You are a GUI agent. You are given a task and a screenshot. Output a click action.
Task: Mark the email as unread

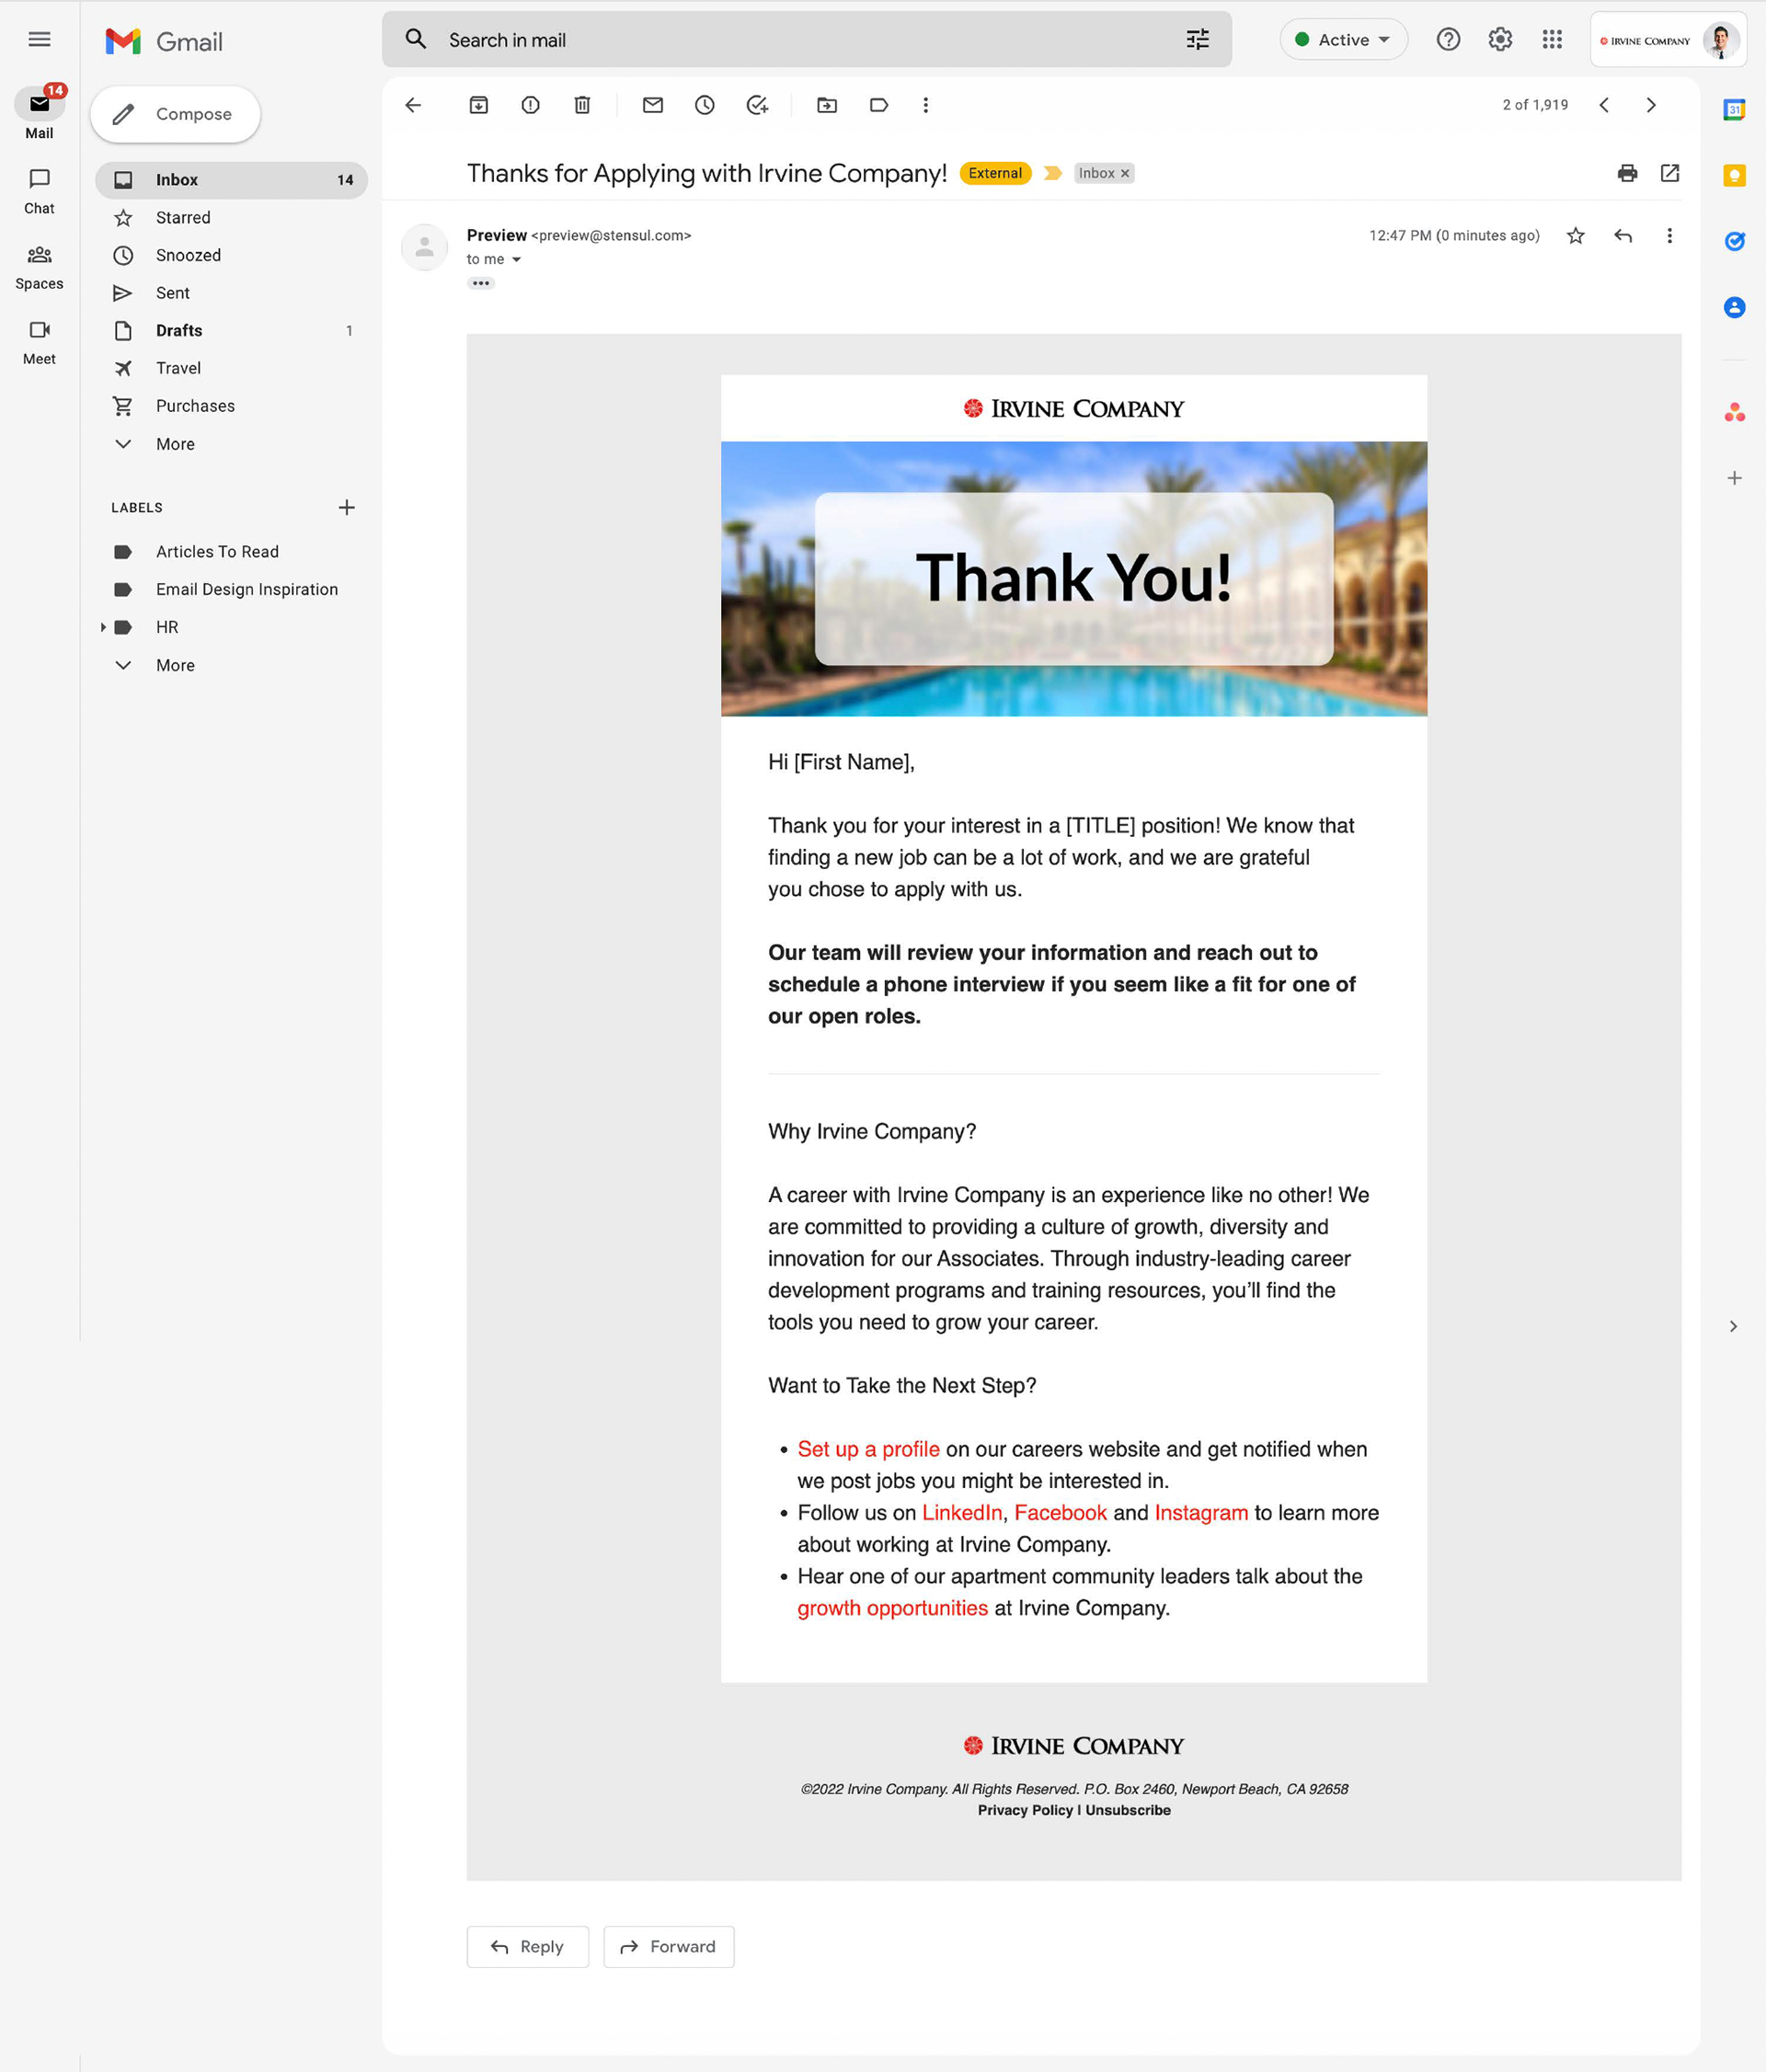[x=653, y=105]
